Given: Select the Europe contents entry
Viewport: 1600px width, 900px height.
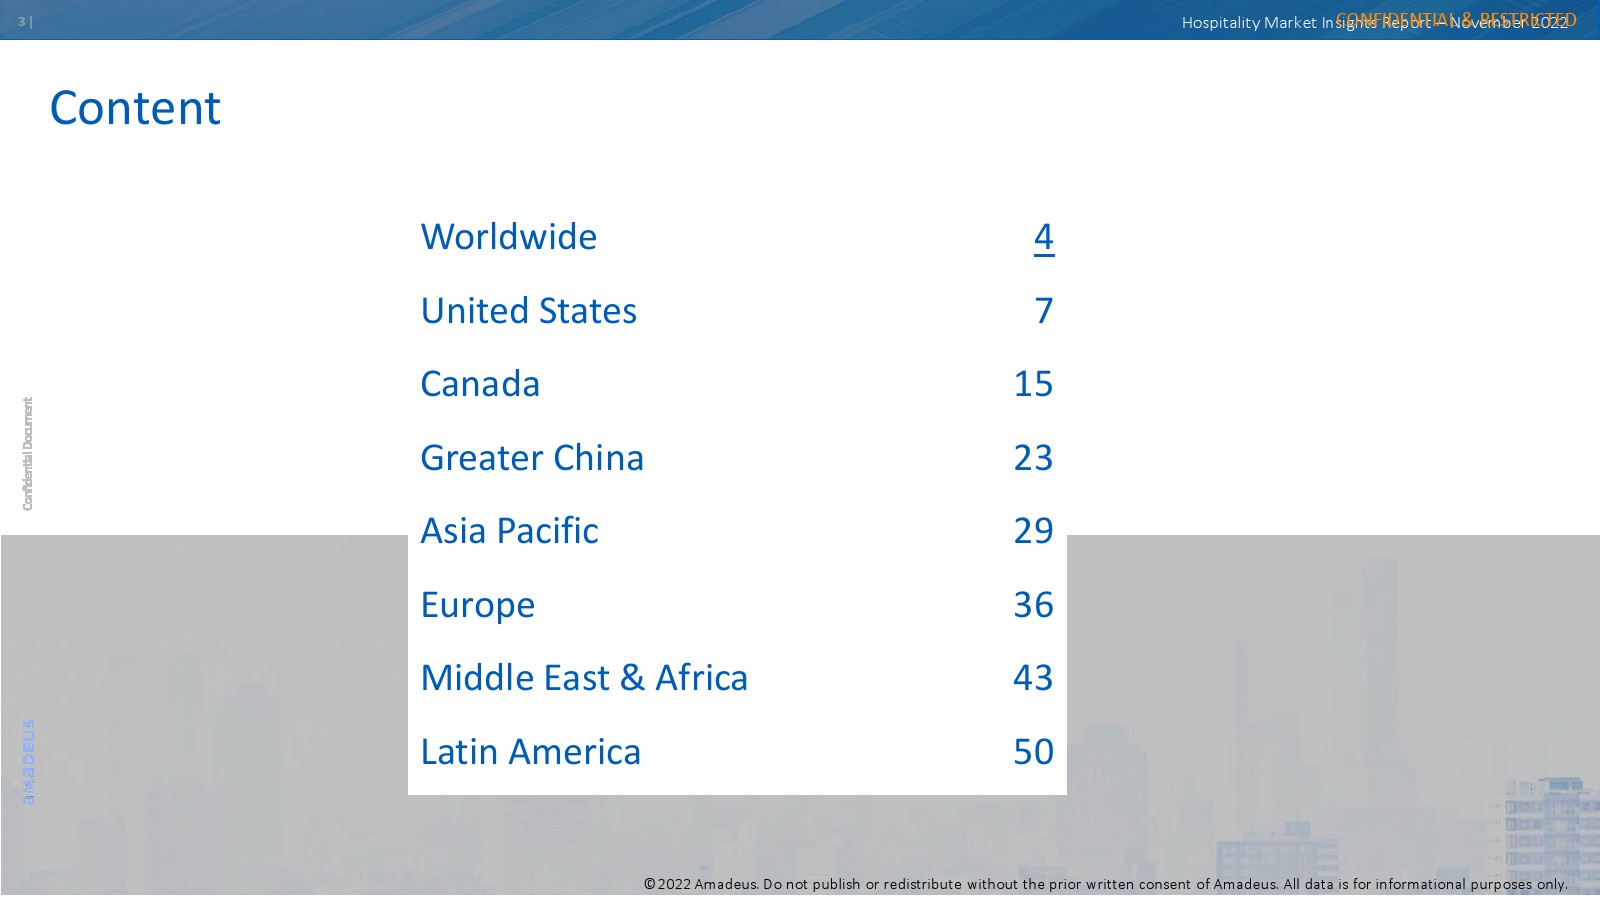Looking at the screenshot, I should point(477,605).
